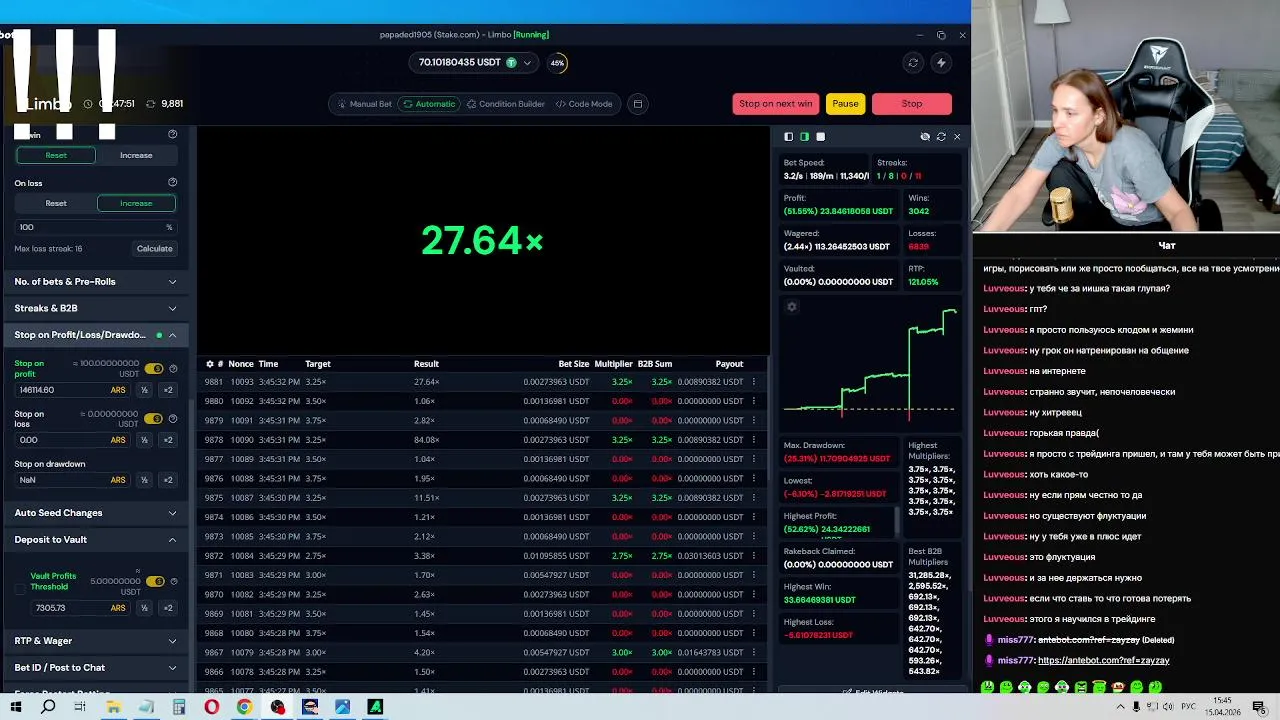Open chart settings gear icon
This screenshot has height=720, width=1280.
click(x=792, y=307)
